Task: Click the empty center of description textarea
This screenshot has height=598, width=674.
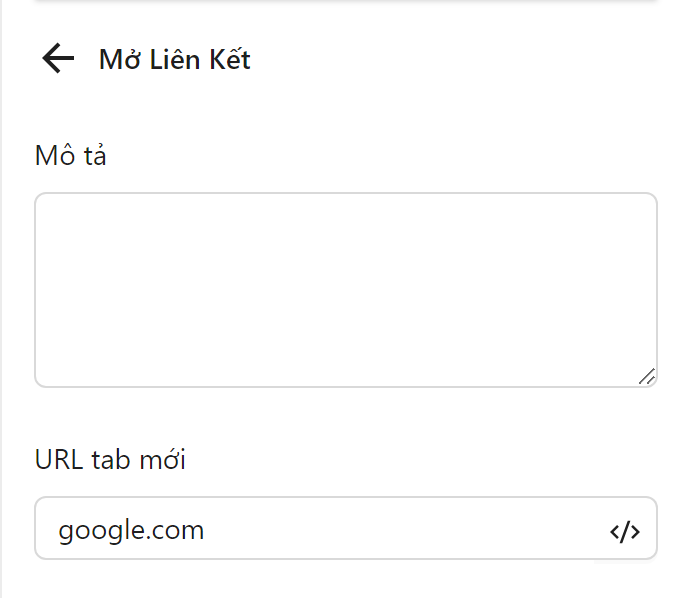Action: click(x=345, y=290)
